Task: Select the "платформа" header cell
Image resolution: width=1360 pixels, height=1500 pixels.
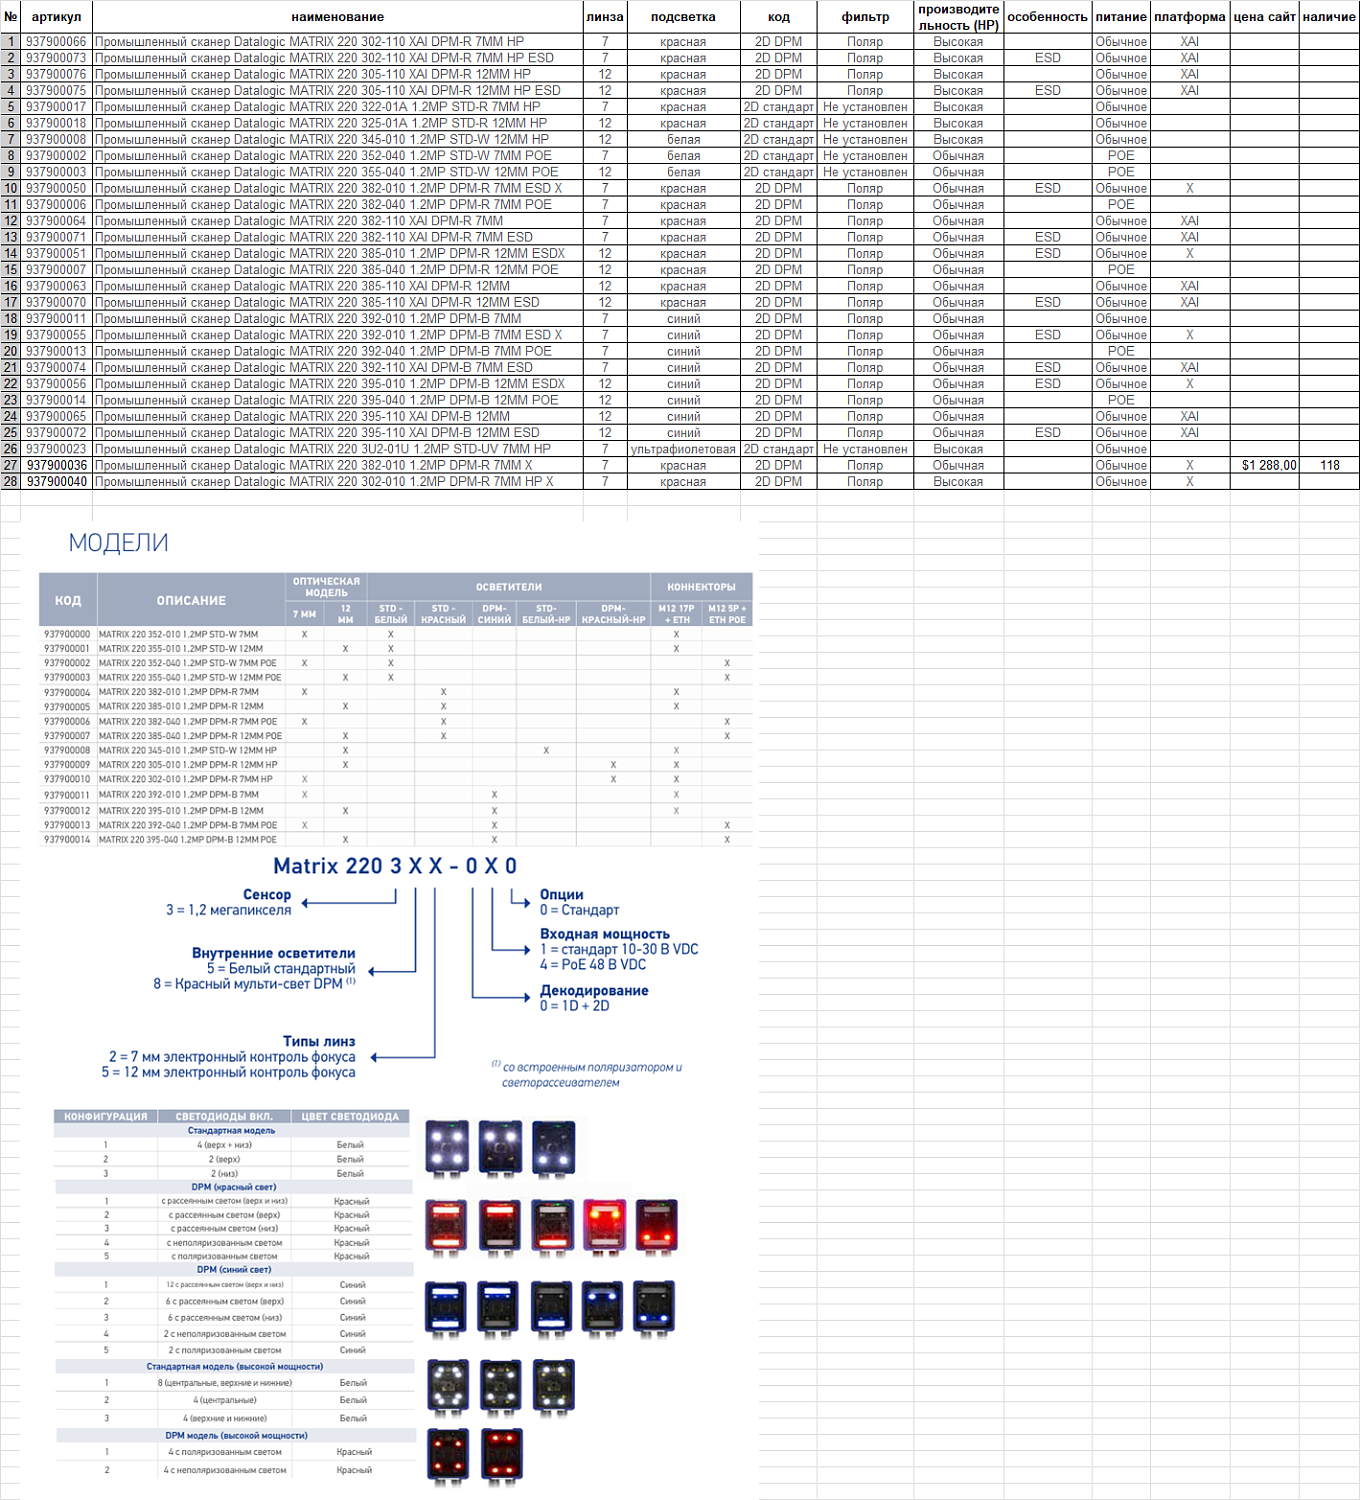Action: pos(1190,17)
